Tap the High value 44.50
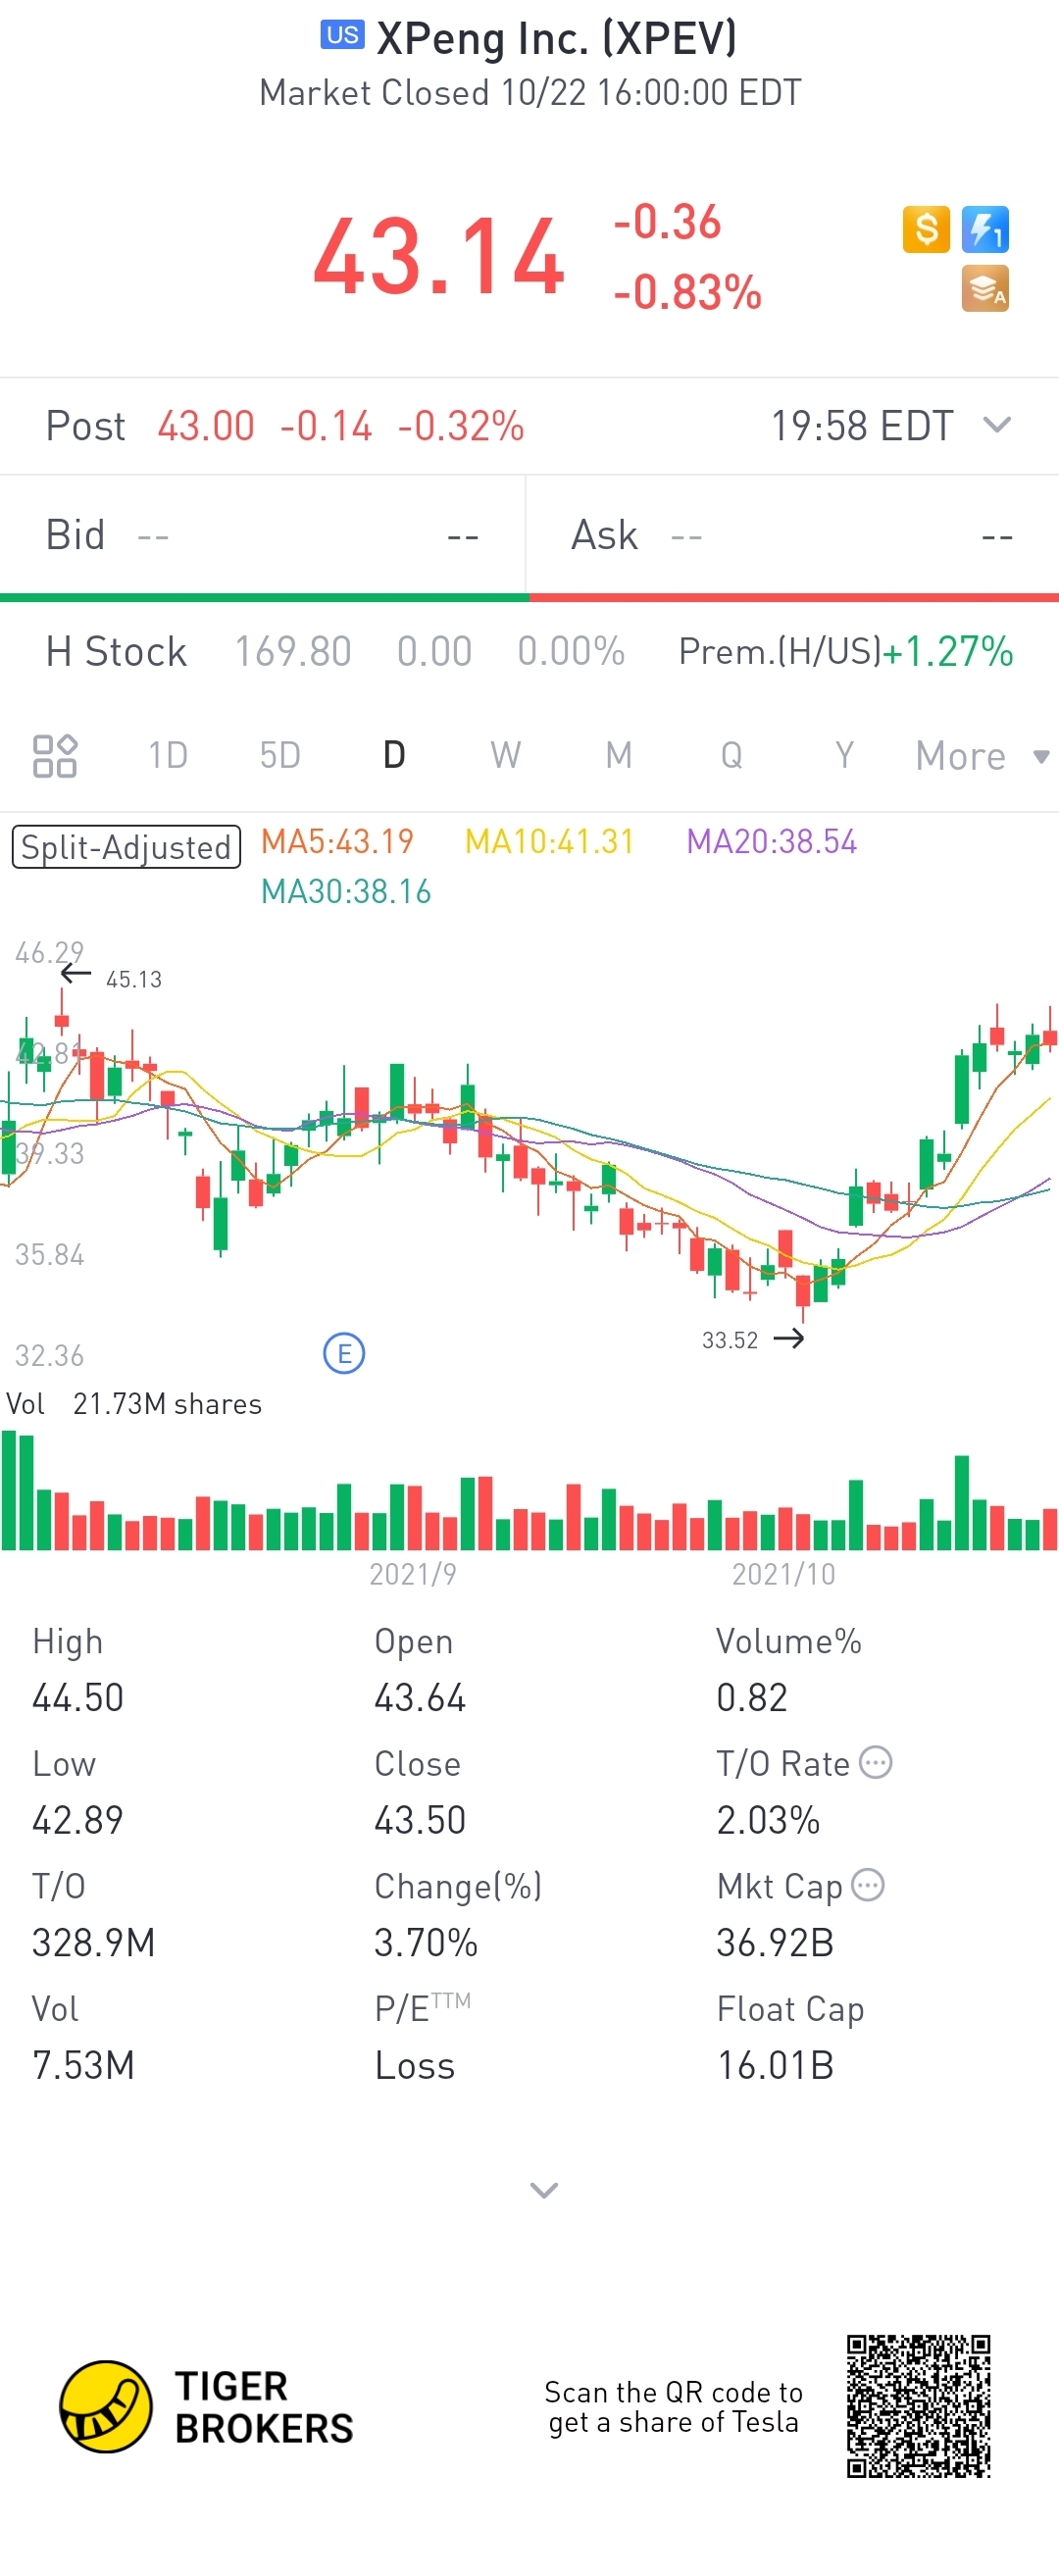 [78, 1698]
